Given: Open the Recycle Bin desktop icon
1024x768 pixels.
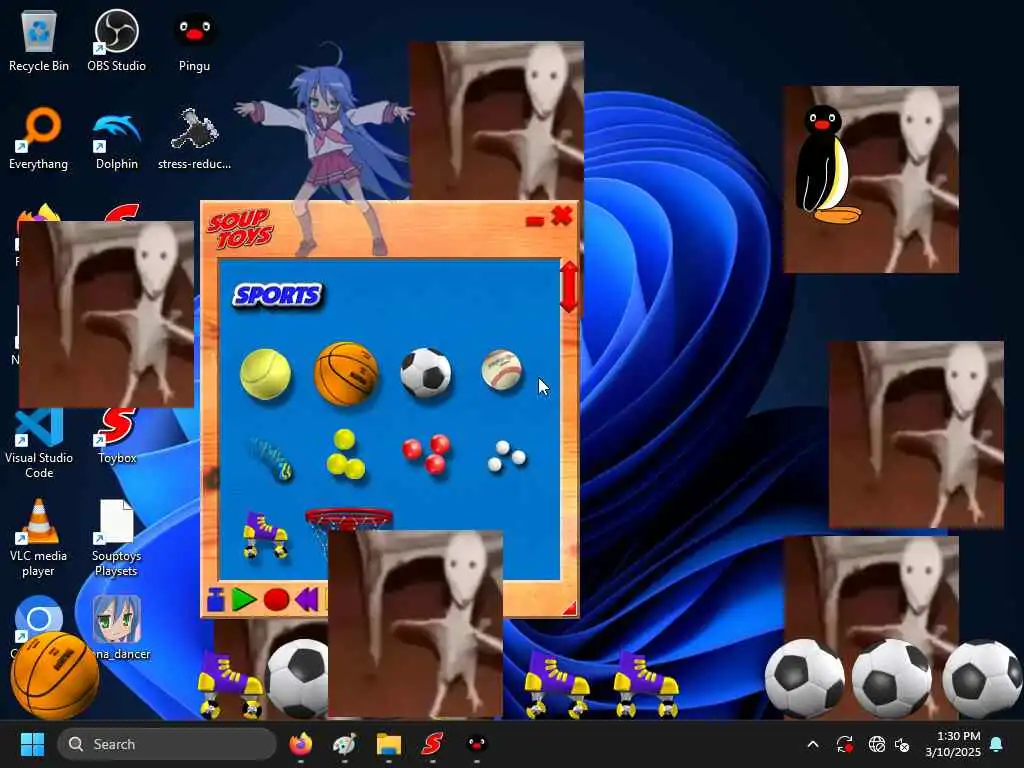Looking at the screenshot, I should coord(39,42).
